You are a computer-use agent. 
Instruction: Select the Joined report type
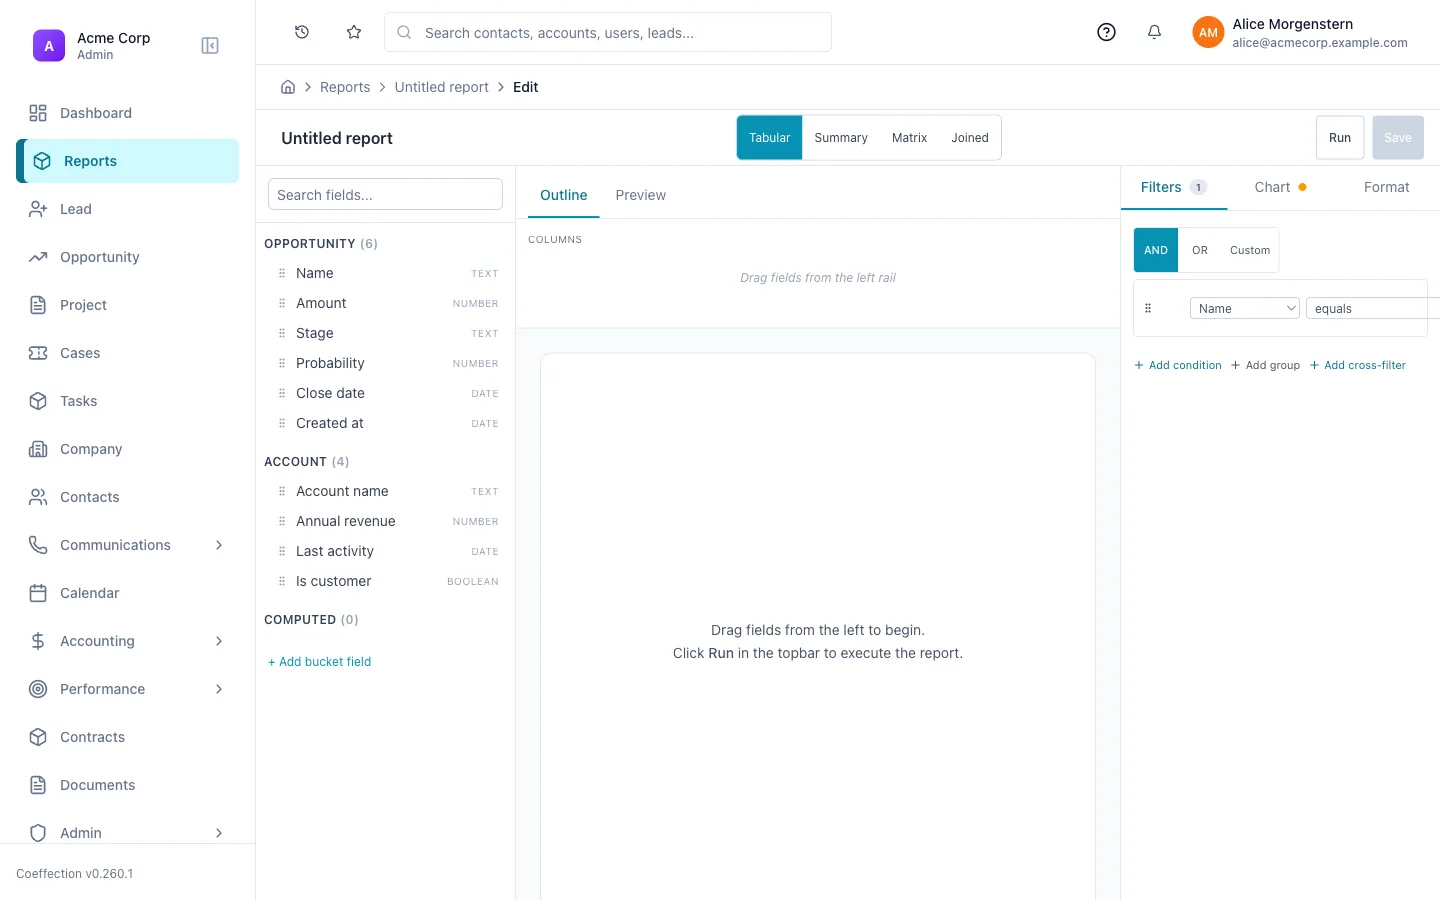coord(970,138)
